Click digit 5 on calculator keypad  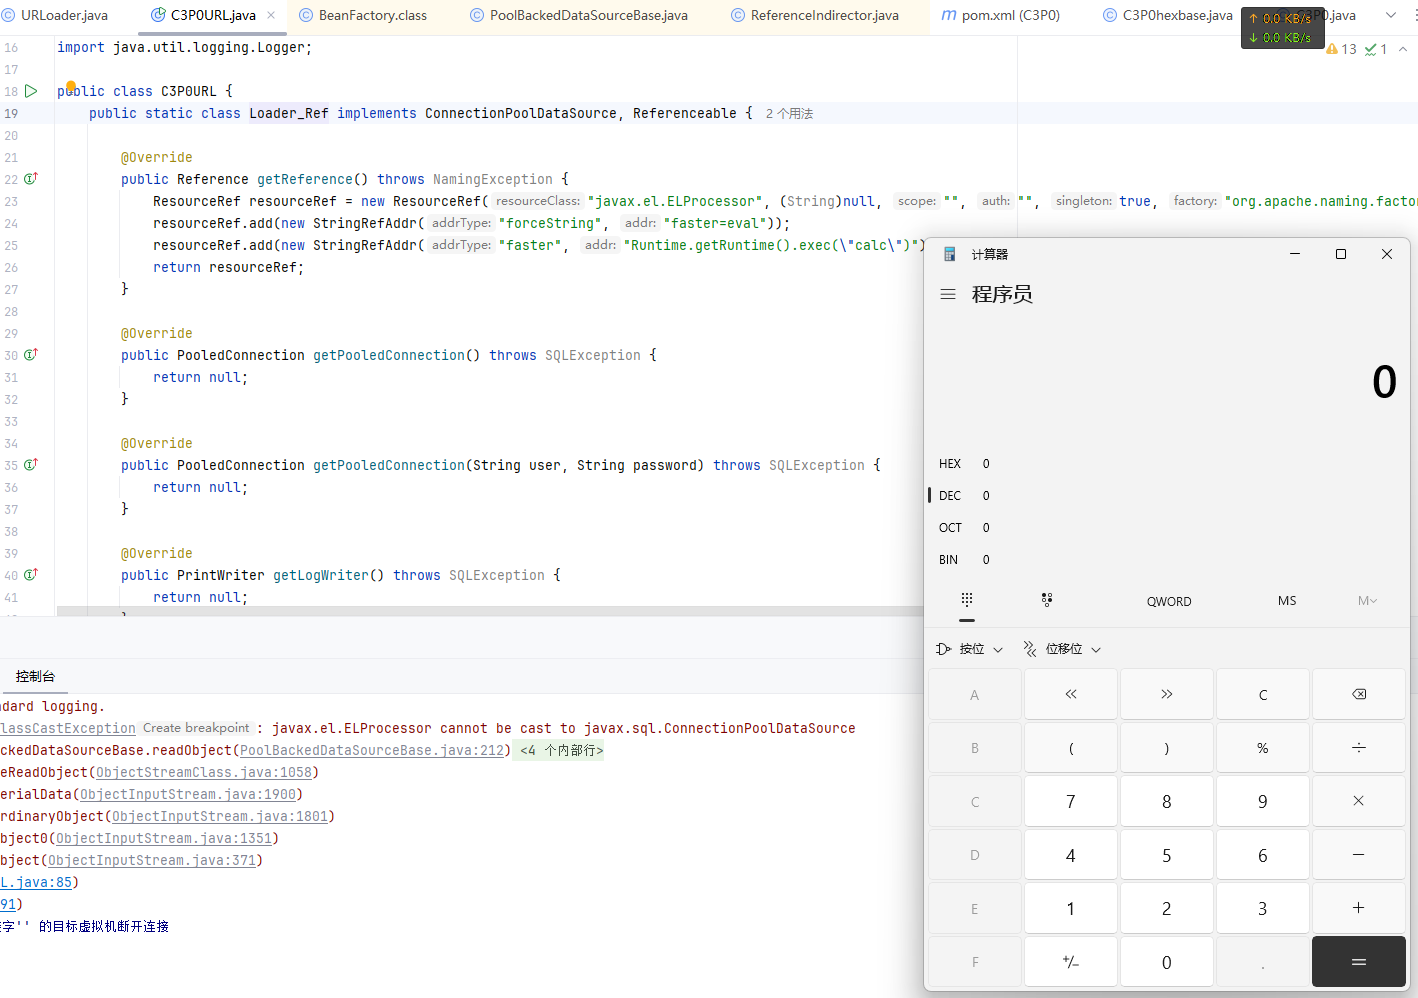1167,855
